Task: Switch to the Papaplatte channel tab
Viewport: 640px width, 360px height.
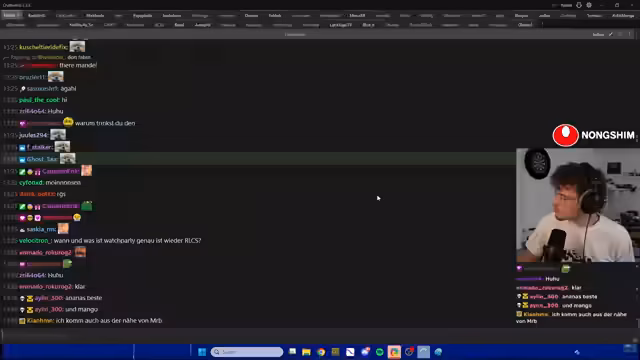Action: click(142, 16)
